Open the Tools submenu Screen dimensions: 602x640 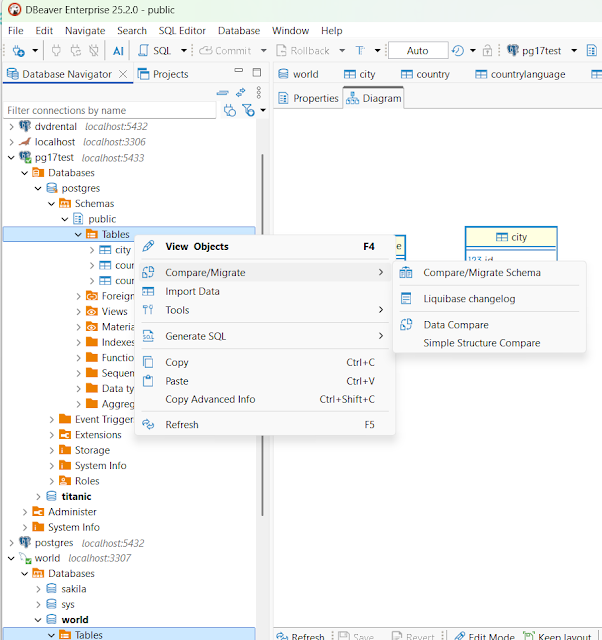tap(264, 310)
